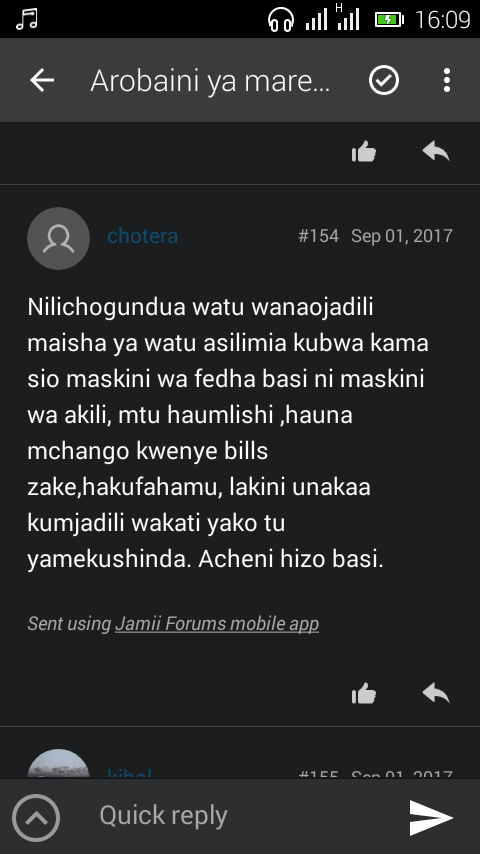Reply to chotera's post using arrow icon
Screen dimensions: 480x854
click(x=436, y=693)
